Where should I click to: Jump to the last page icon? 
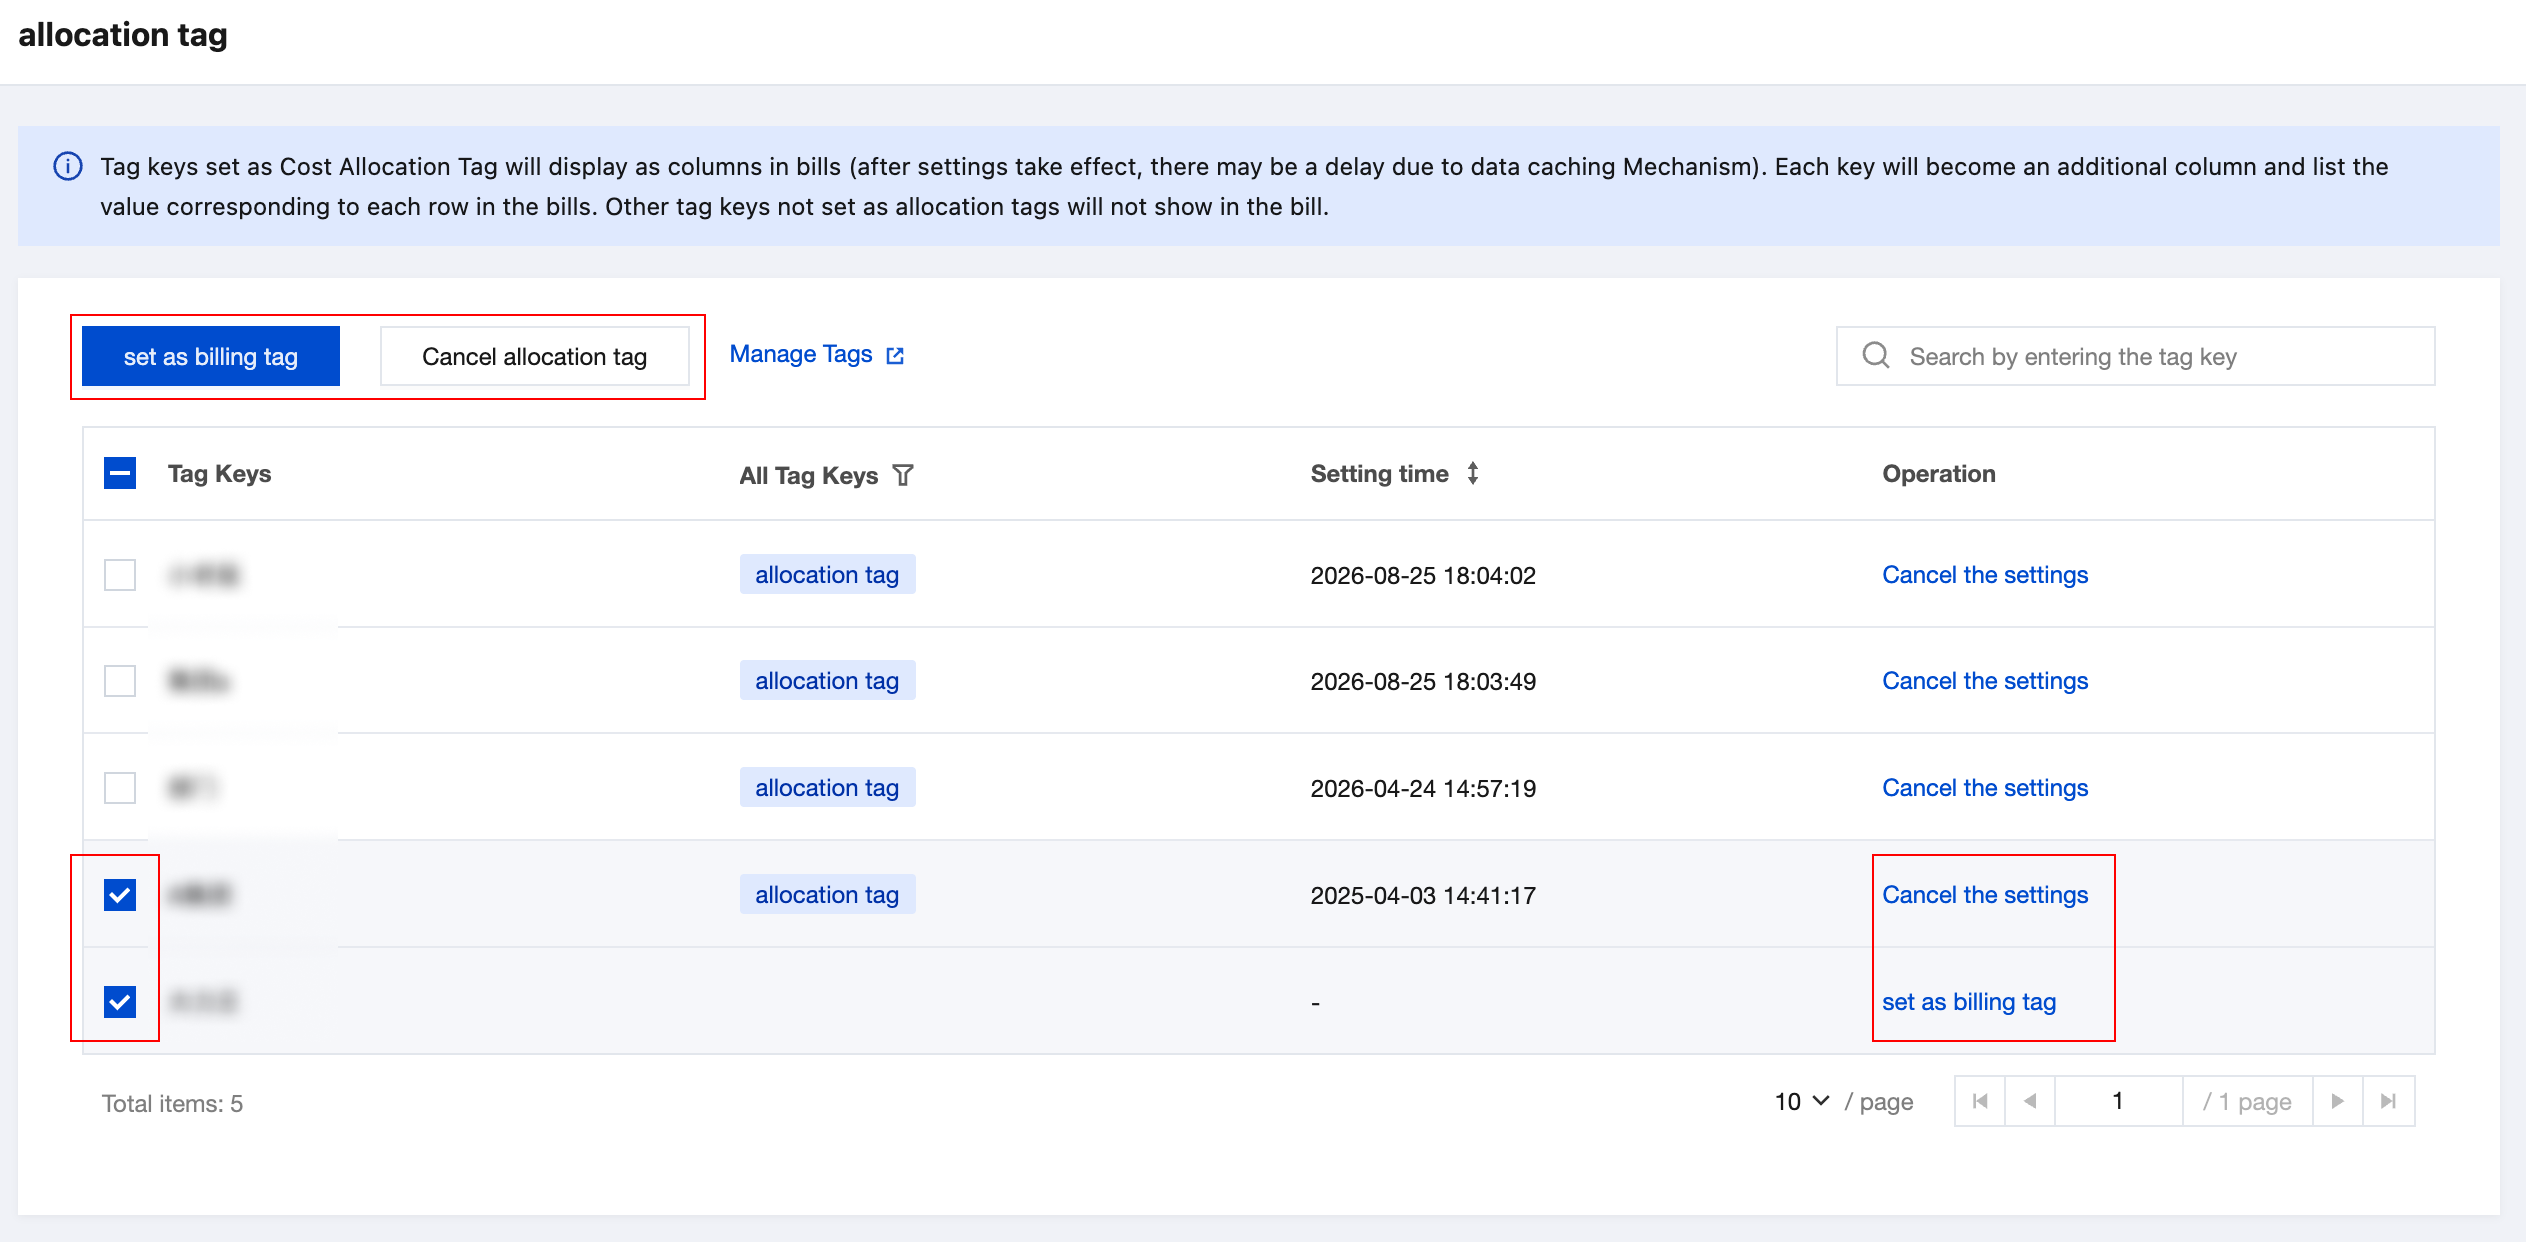[2389, 1101]
